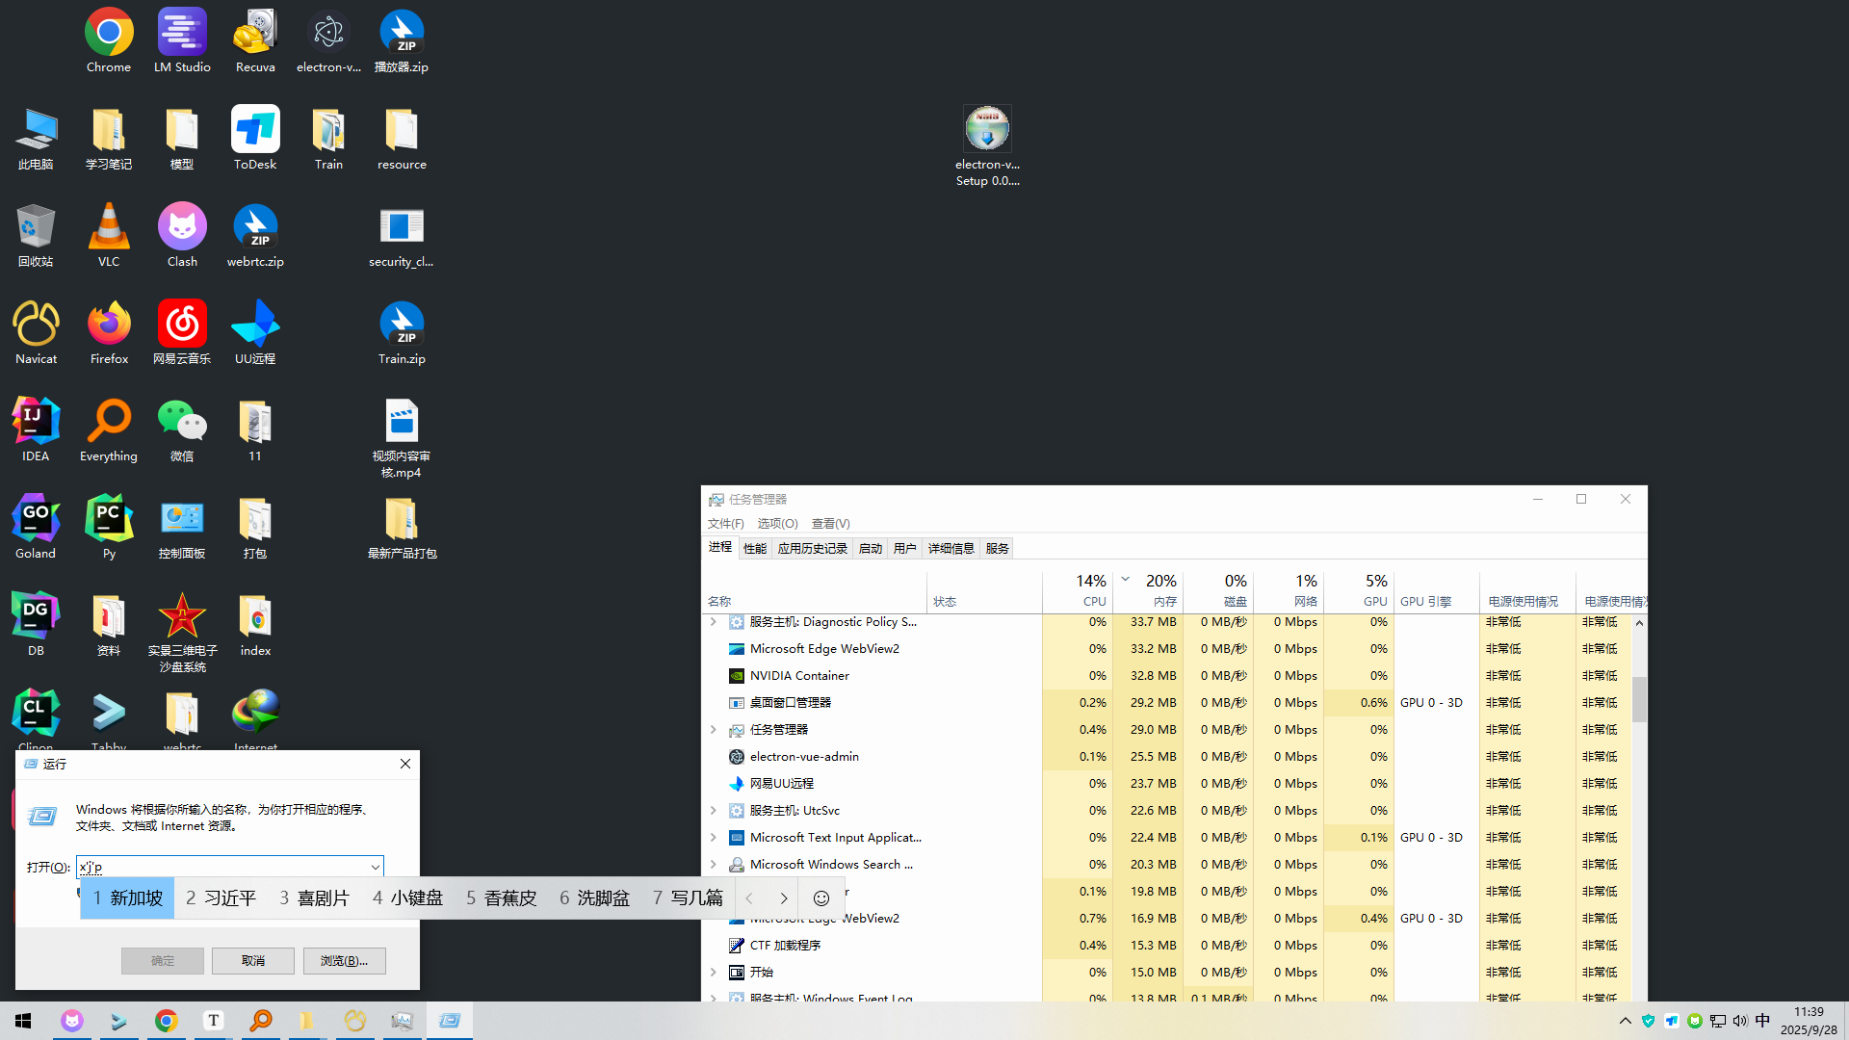Screen dimensions: 1849x1040
Task: Click the 浏览(B)... button
Action: pyautogui.click(x=344, y=961)
